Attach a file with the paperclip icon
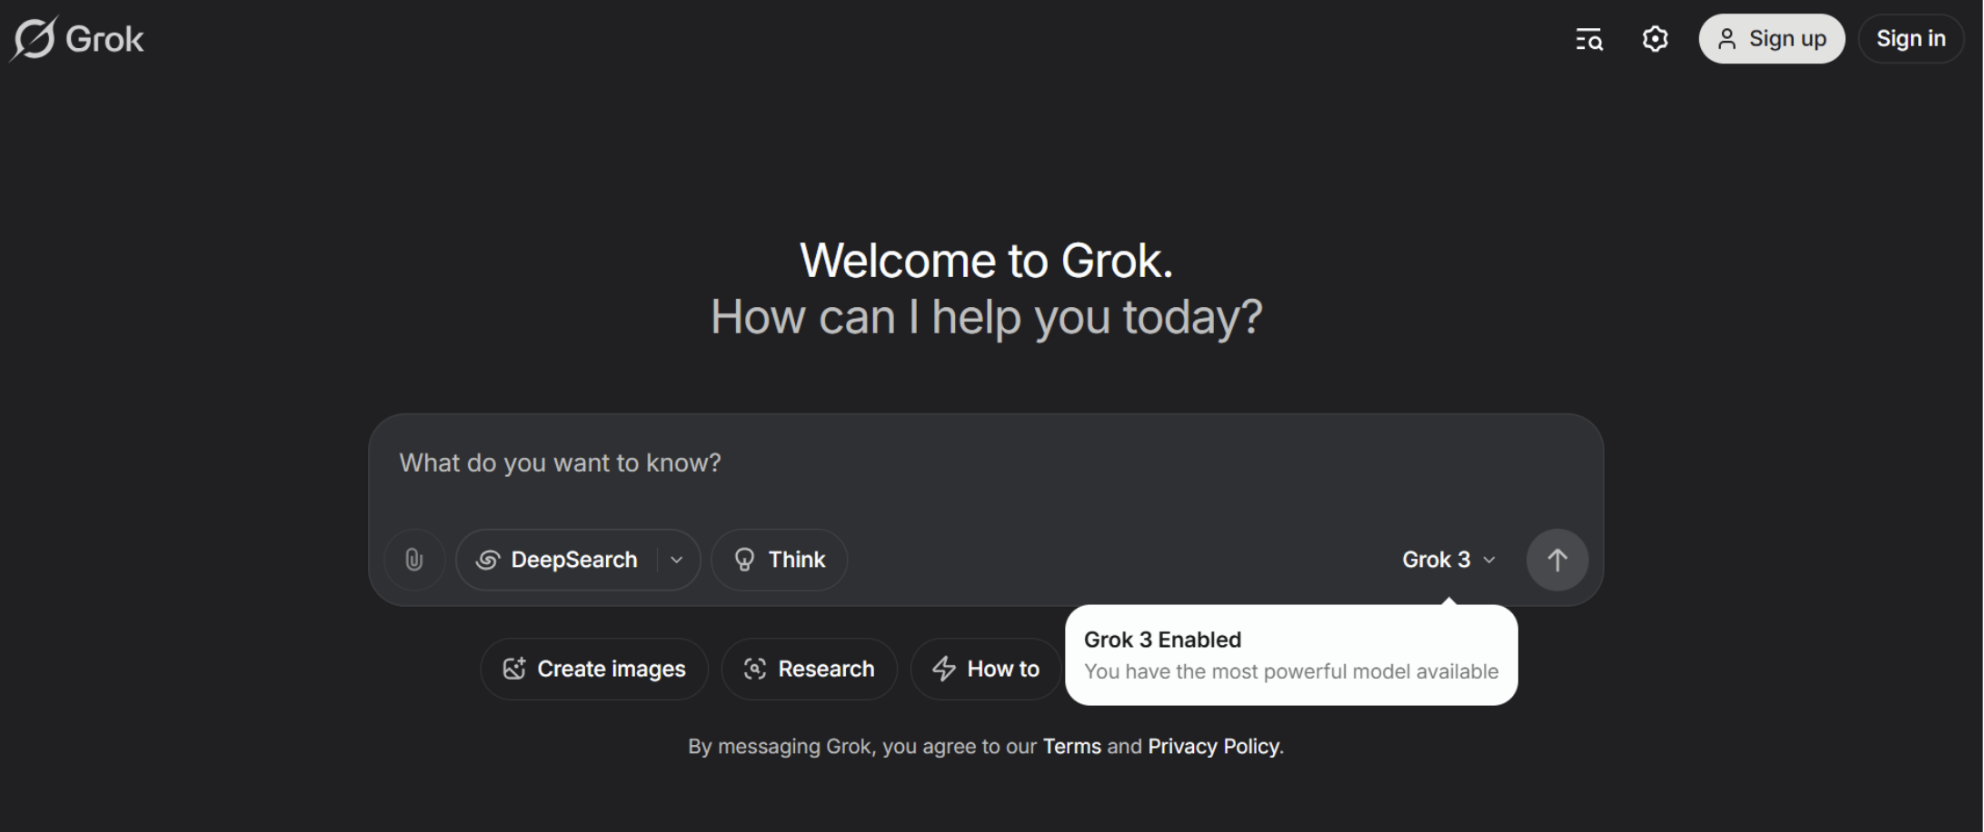Viewport: 1984px width, 832px height. (414, 560)
